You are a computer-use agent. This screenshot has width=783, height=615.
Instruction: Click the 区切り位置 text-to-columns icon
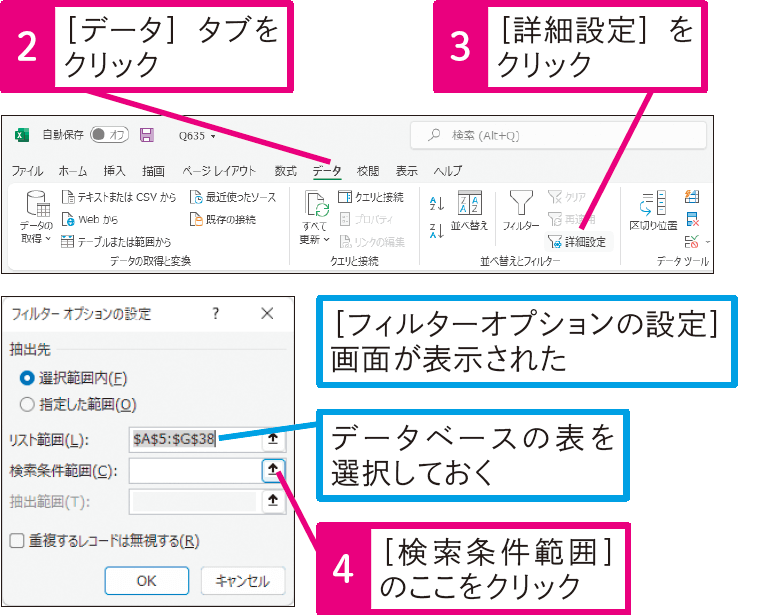653,204
